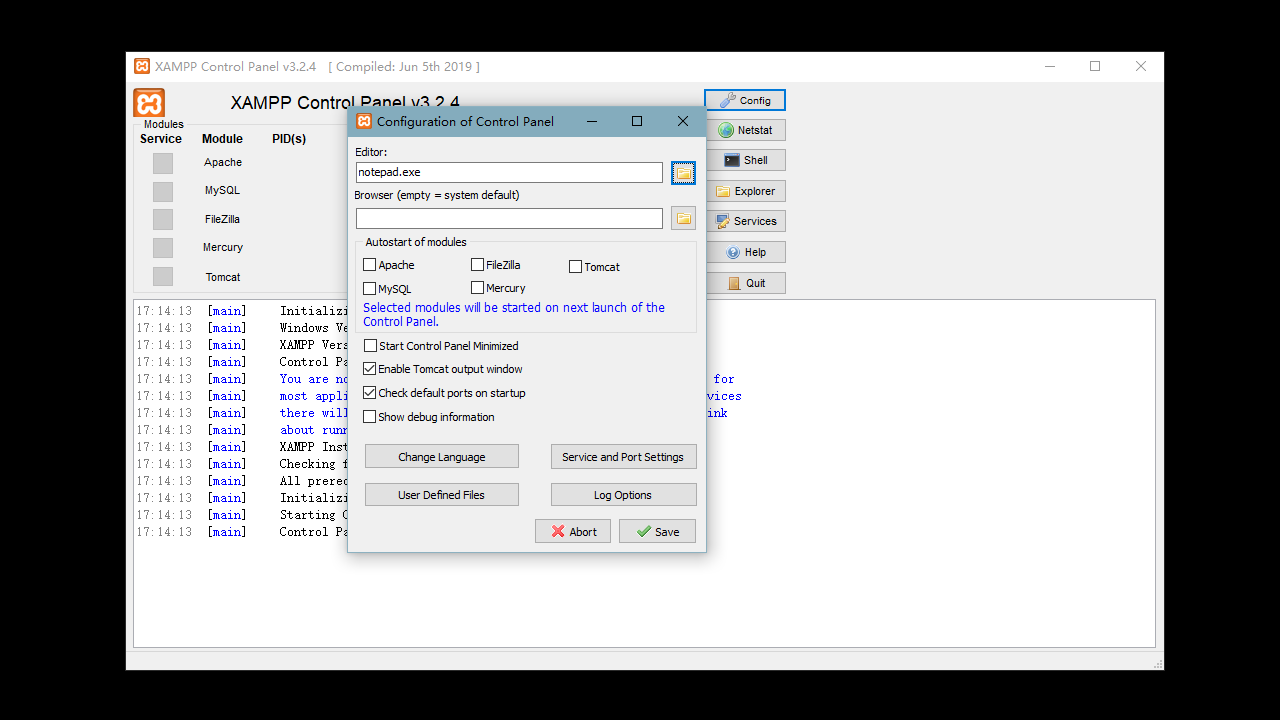Viewport: 1280px width, 720px height.
Task: Click the XAMPP logo in main panel
Action: point(149,103)
